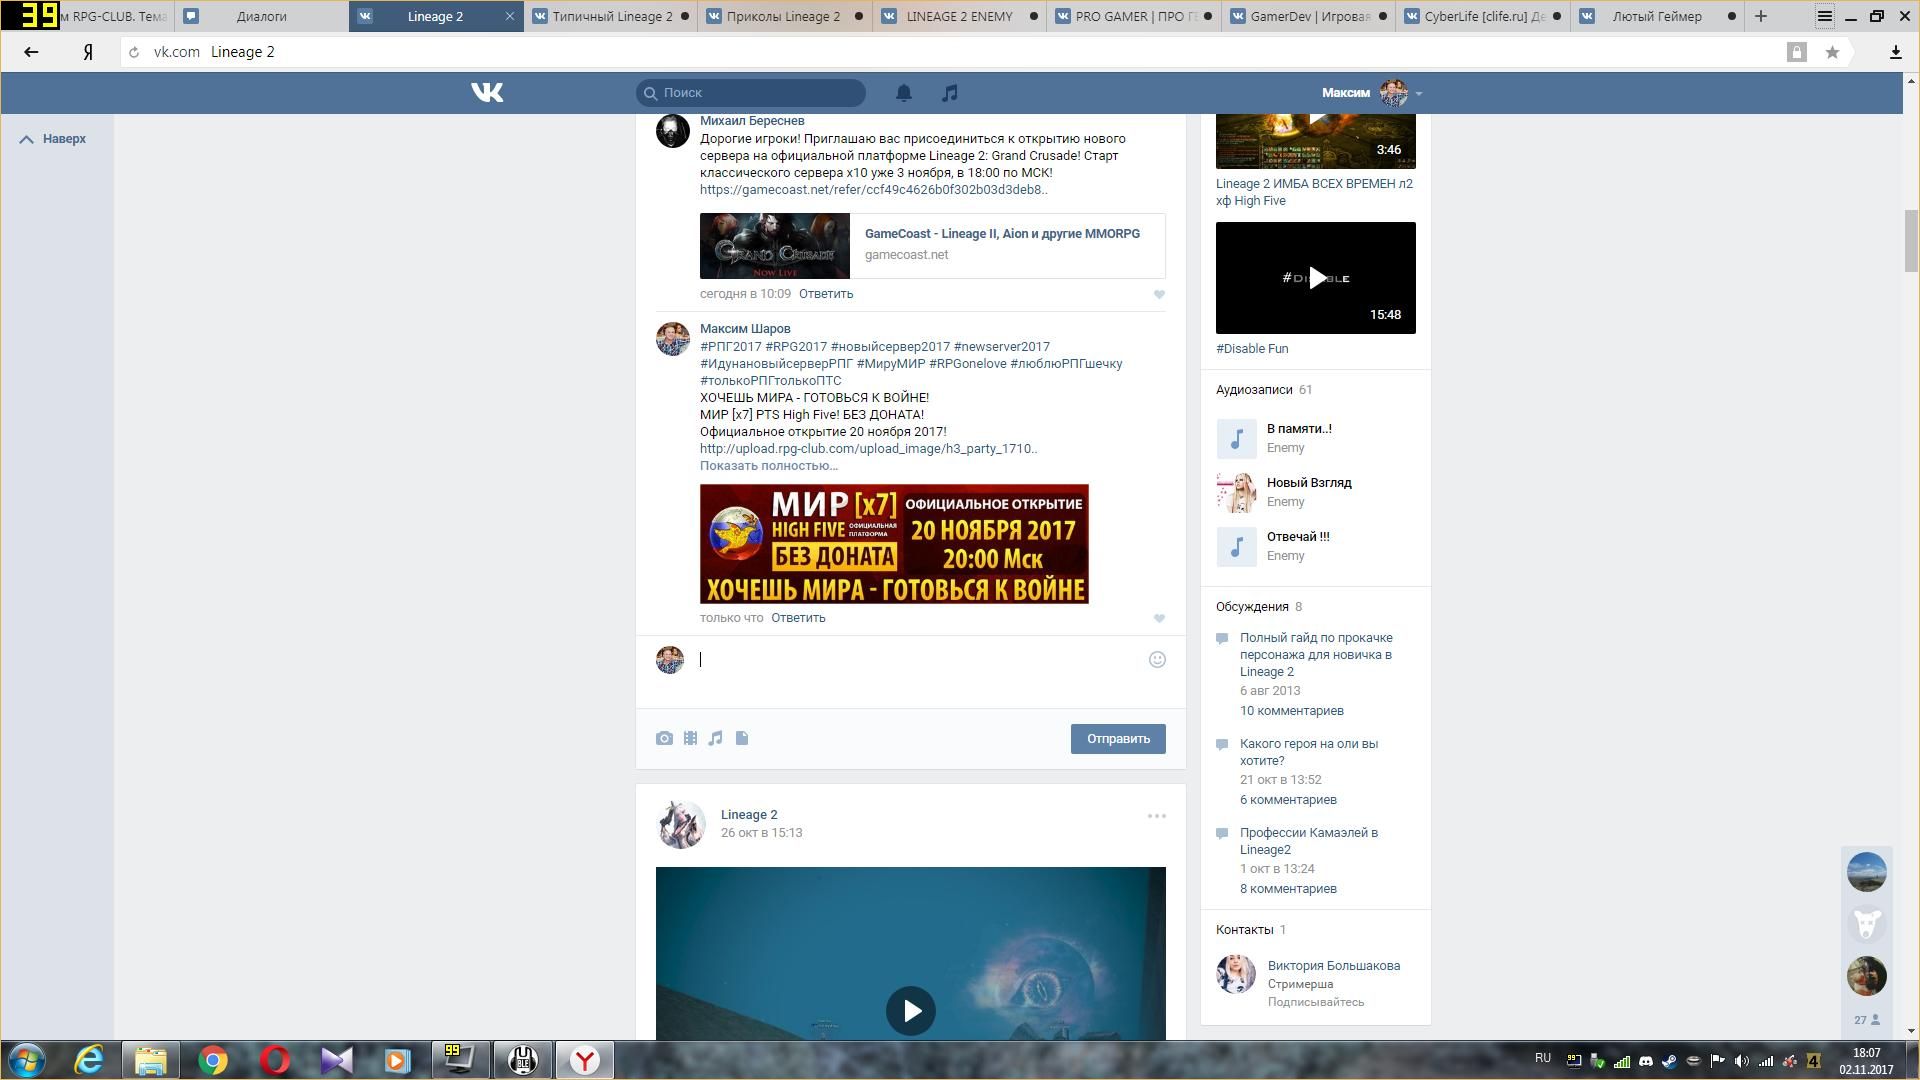Open VK notifications bell icon

(903, 93)
